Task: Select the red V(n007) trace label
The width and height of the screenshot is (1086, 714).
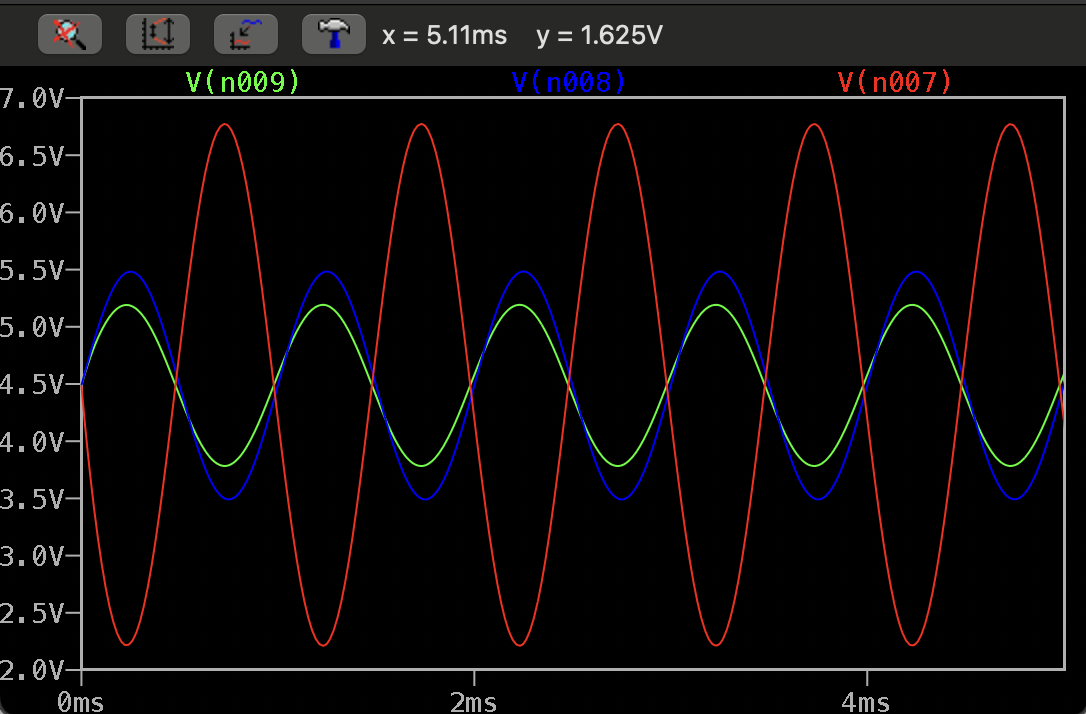Action: coord(894,82)
